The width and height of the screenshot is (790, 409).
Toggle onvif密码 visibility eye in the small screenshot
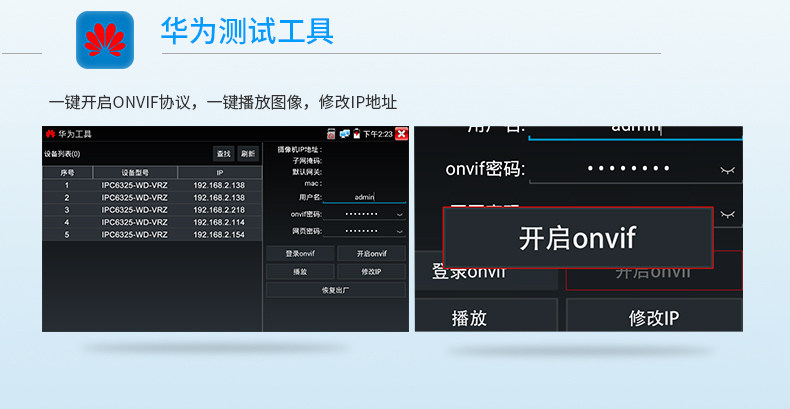(400, 215)
